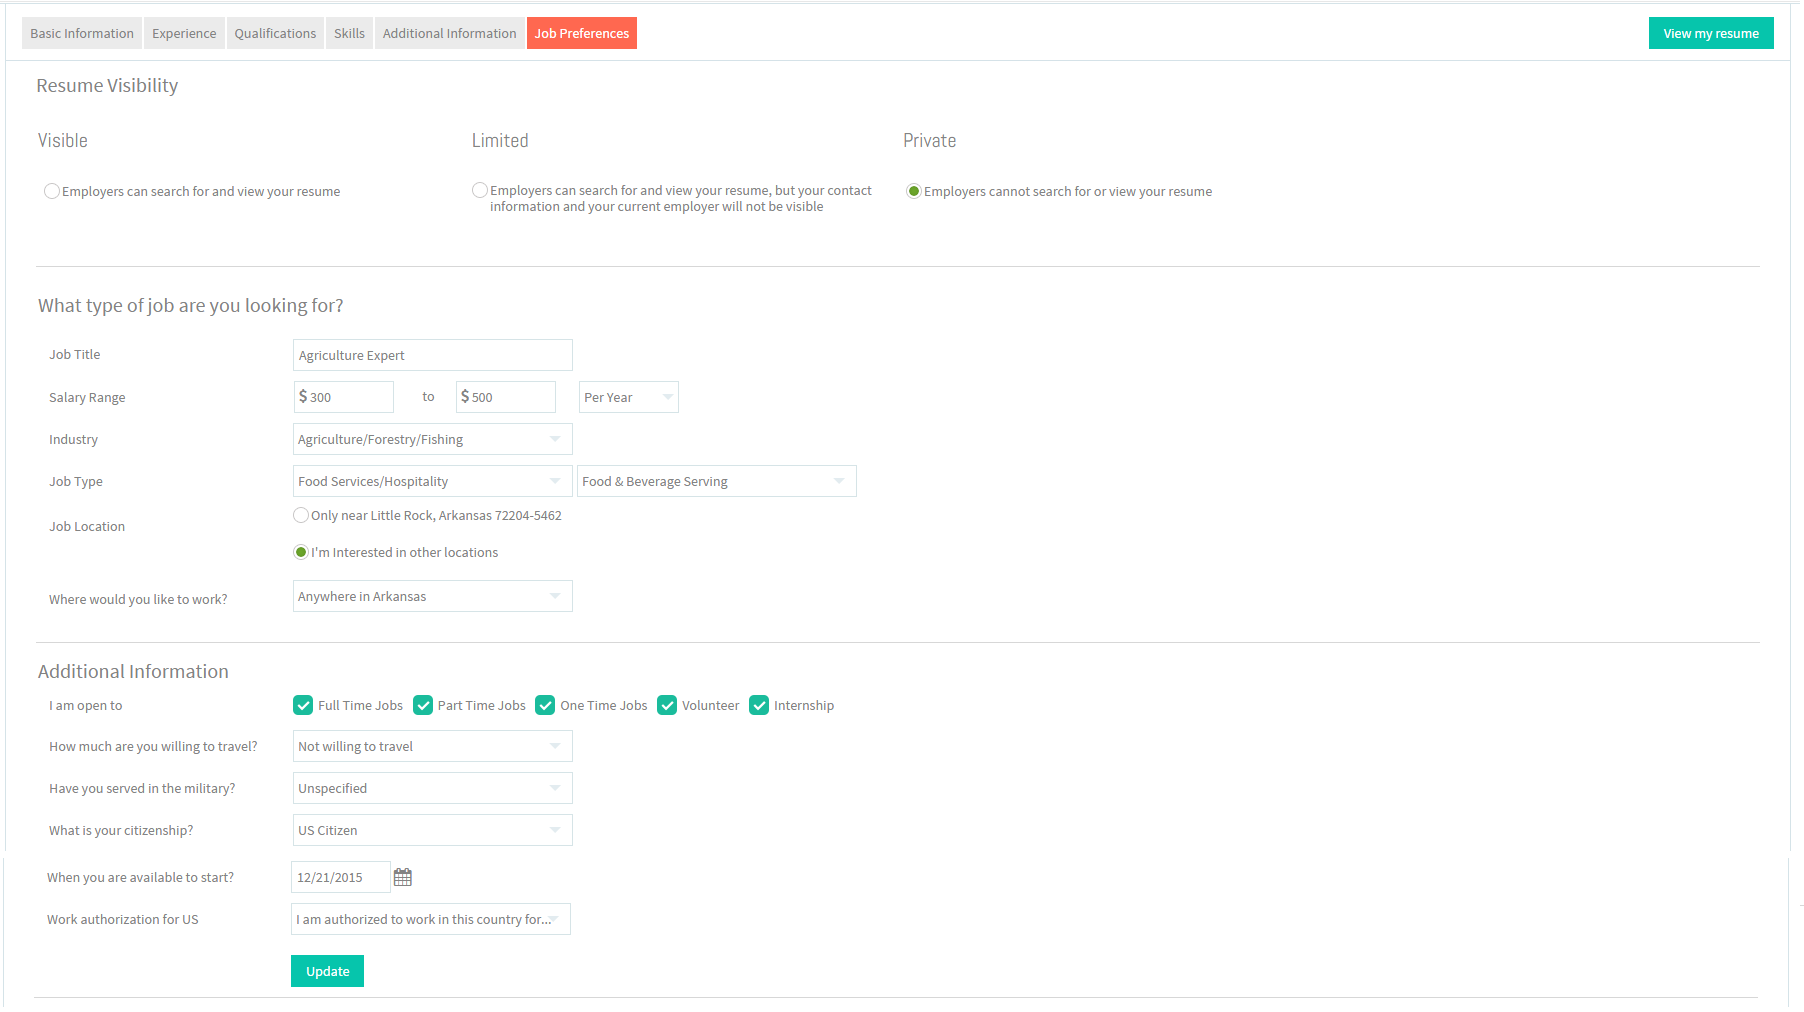
Task: Go to the Qualifications tab
Action: (x=275, y=33)
